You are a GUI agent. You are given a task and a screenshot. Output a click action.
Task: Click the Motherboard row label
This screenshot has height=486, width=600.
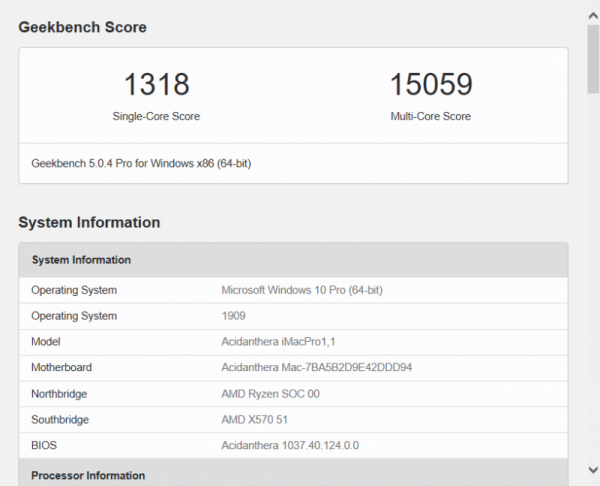61,367
